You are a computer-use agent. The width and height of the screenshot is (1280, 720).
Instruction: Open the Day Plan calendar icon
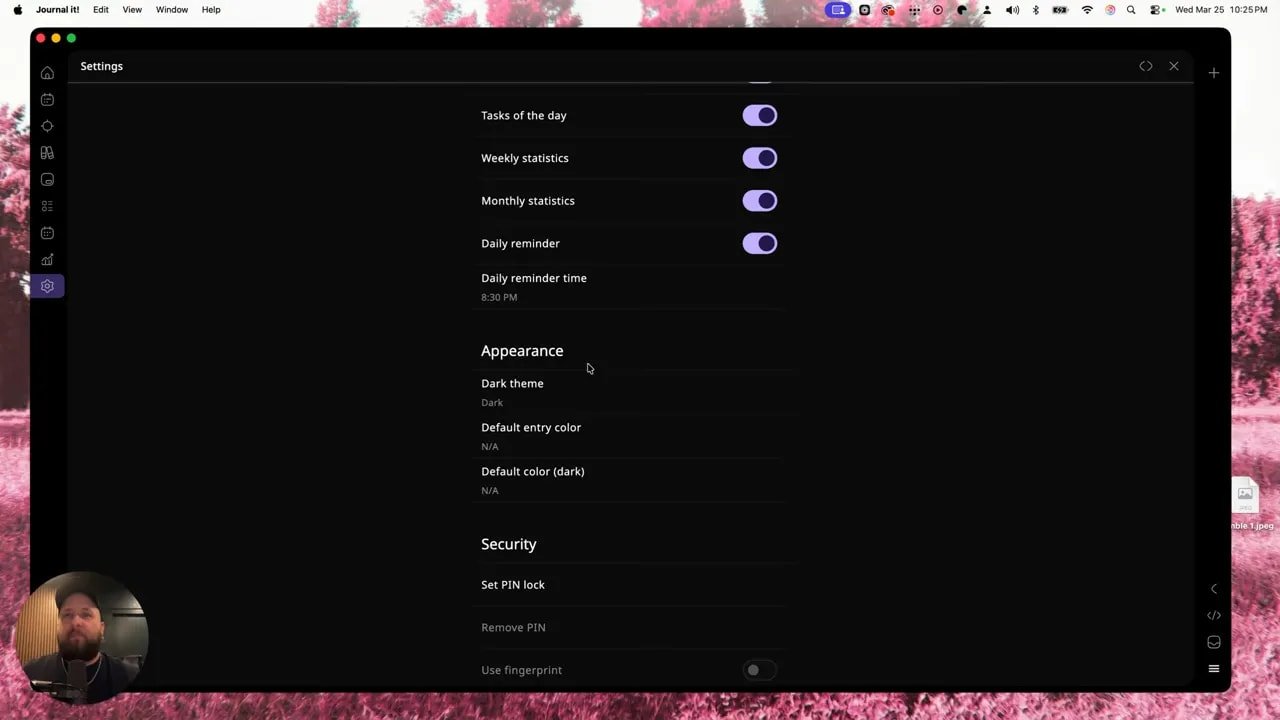(x=47, y=99)
